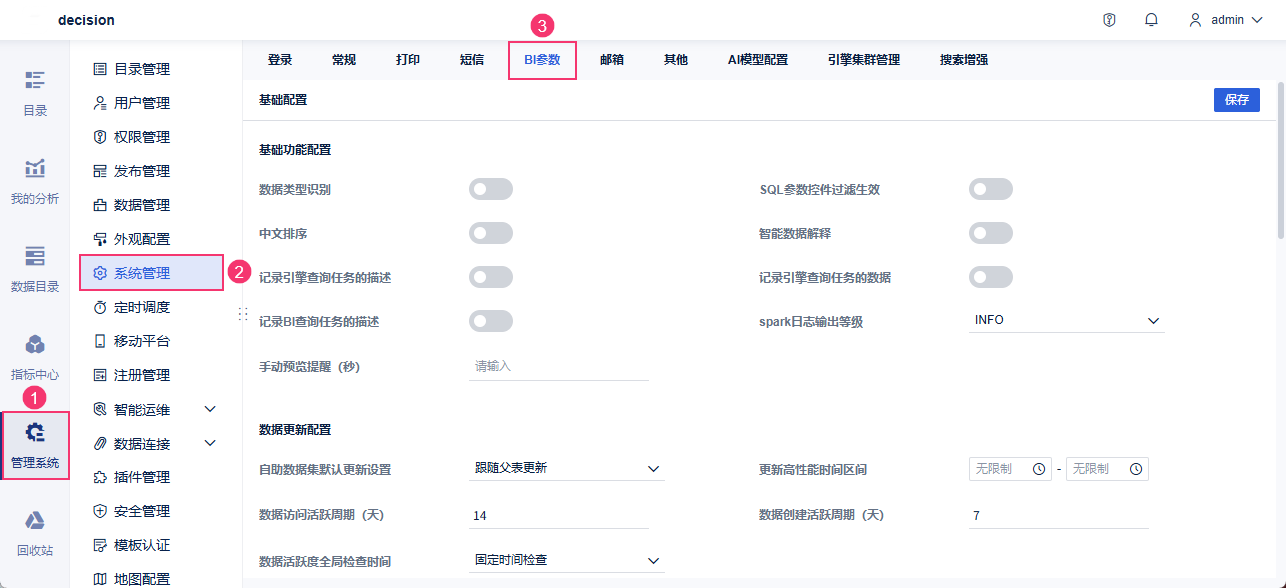The image size is (1286, 588).
Task: Open 指标中心 sidebar icon
Action: (35, 357)
